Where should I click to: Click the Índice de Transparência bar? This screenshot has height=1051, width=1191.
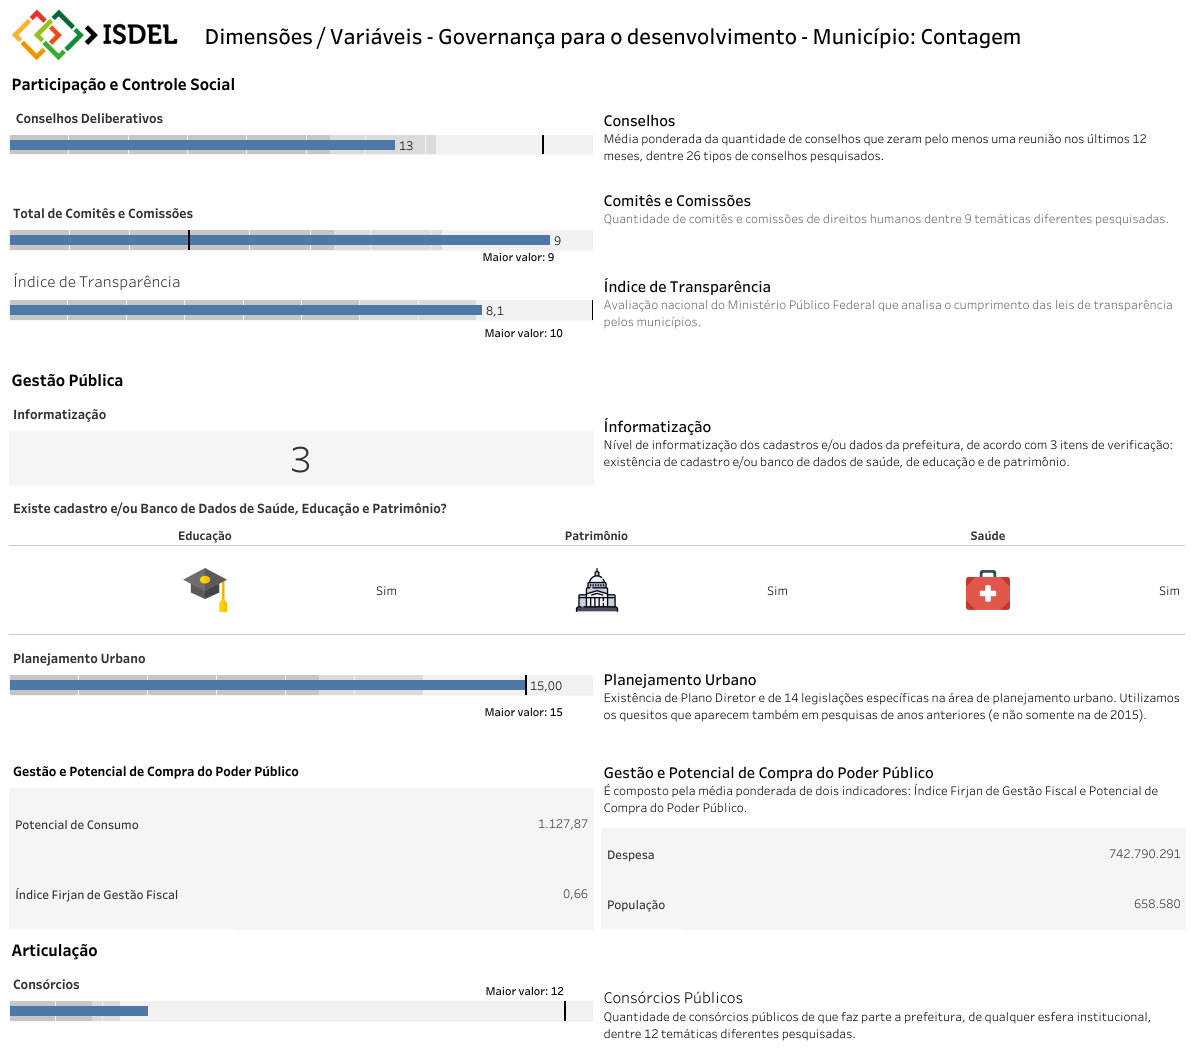246,310
